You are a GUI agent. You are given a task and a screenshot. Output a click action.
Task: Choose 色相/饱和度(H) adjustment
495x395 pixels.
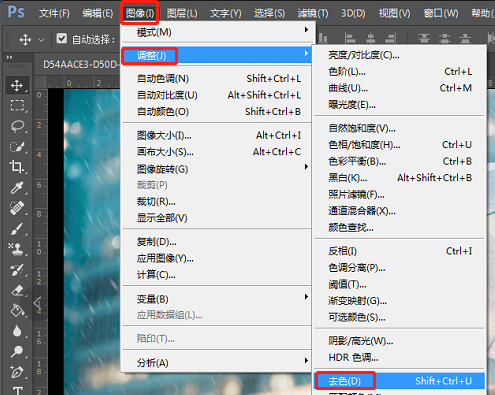(399, 145)
